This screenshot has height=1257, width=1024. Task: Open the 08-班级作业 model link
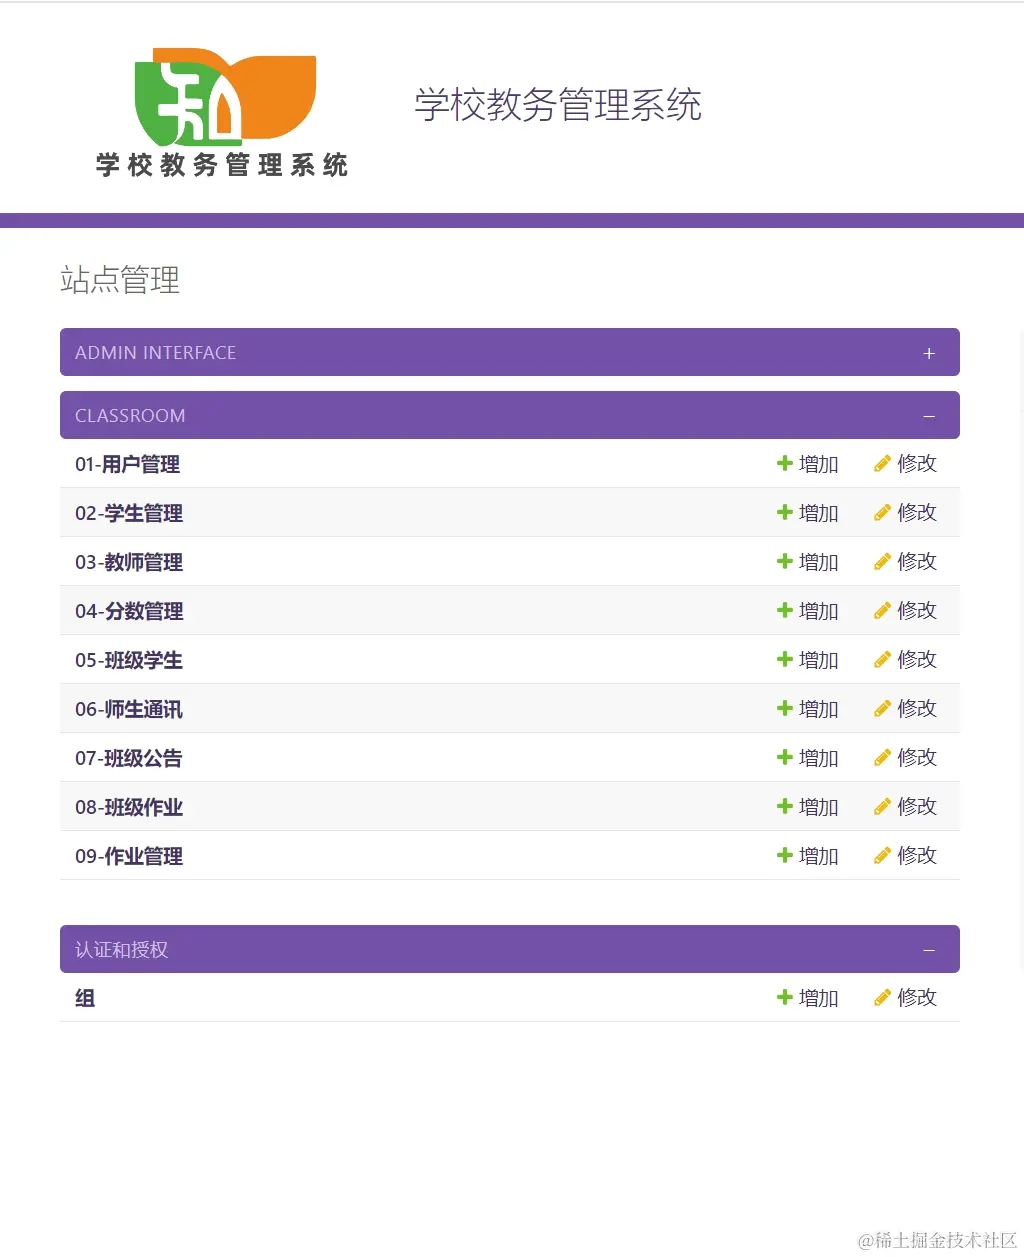point(129,807)
